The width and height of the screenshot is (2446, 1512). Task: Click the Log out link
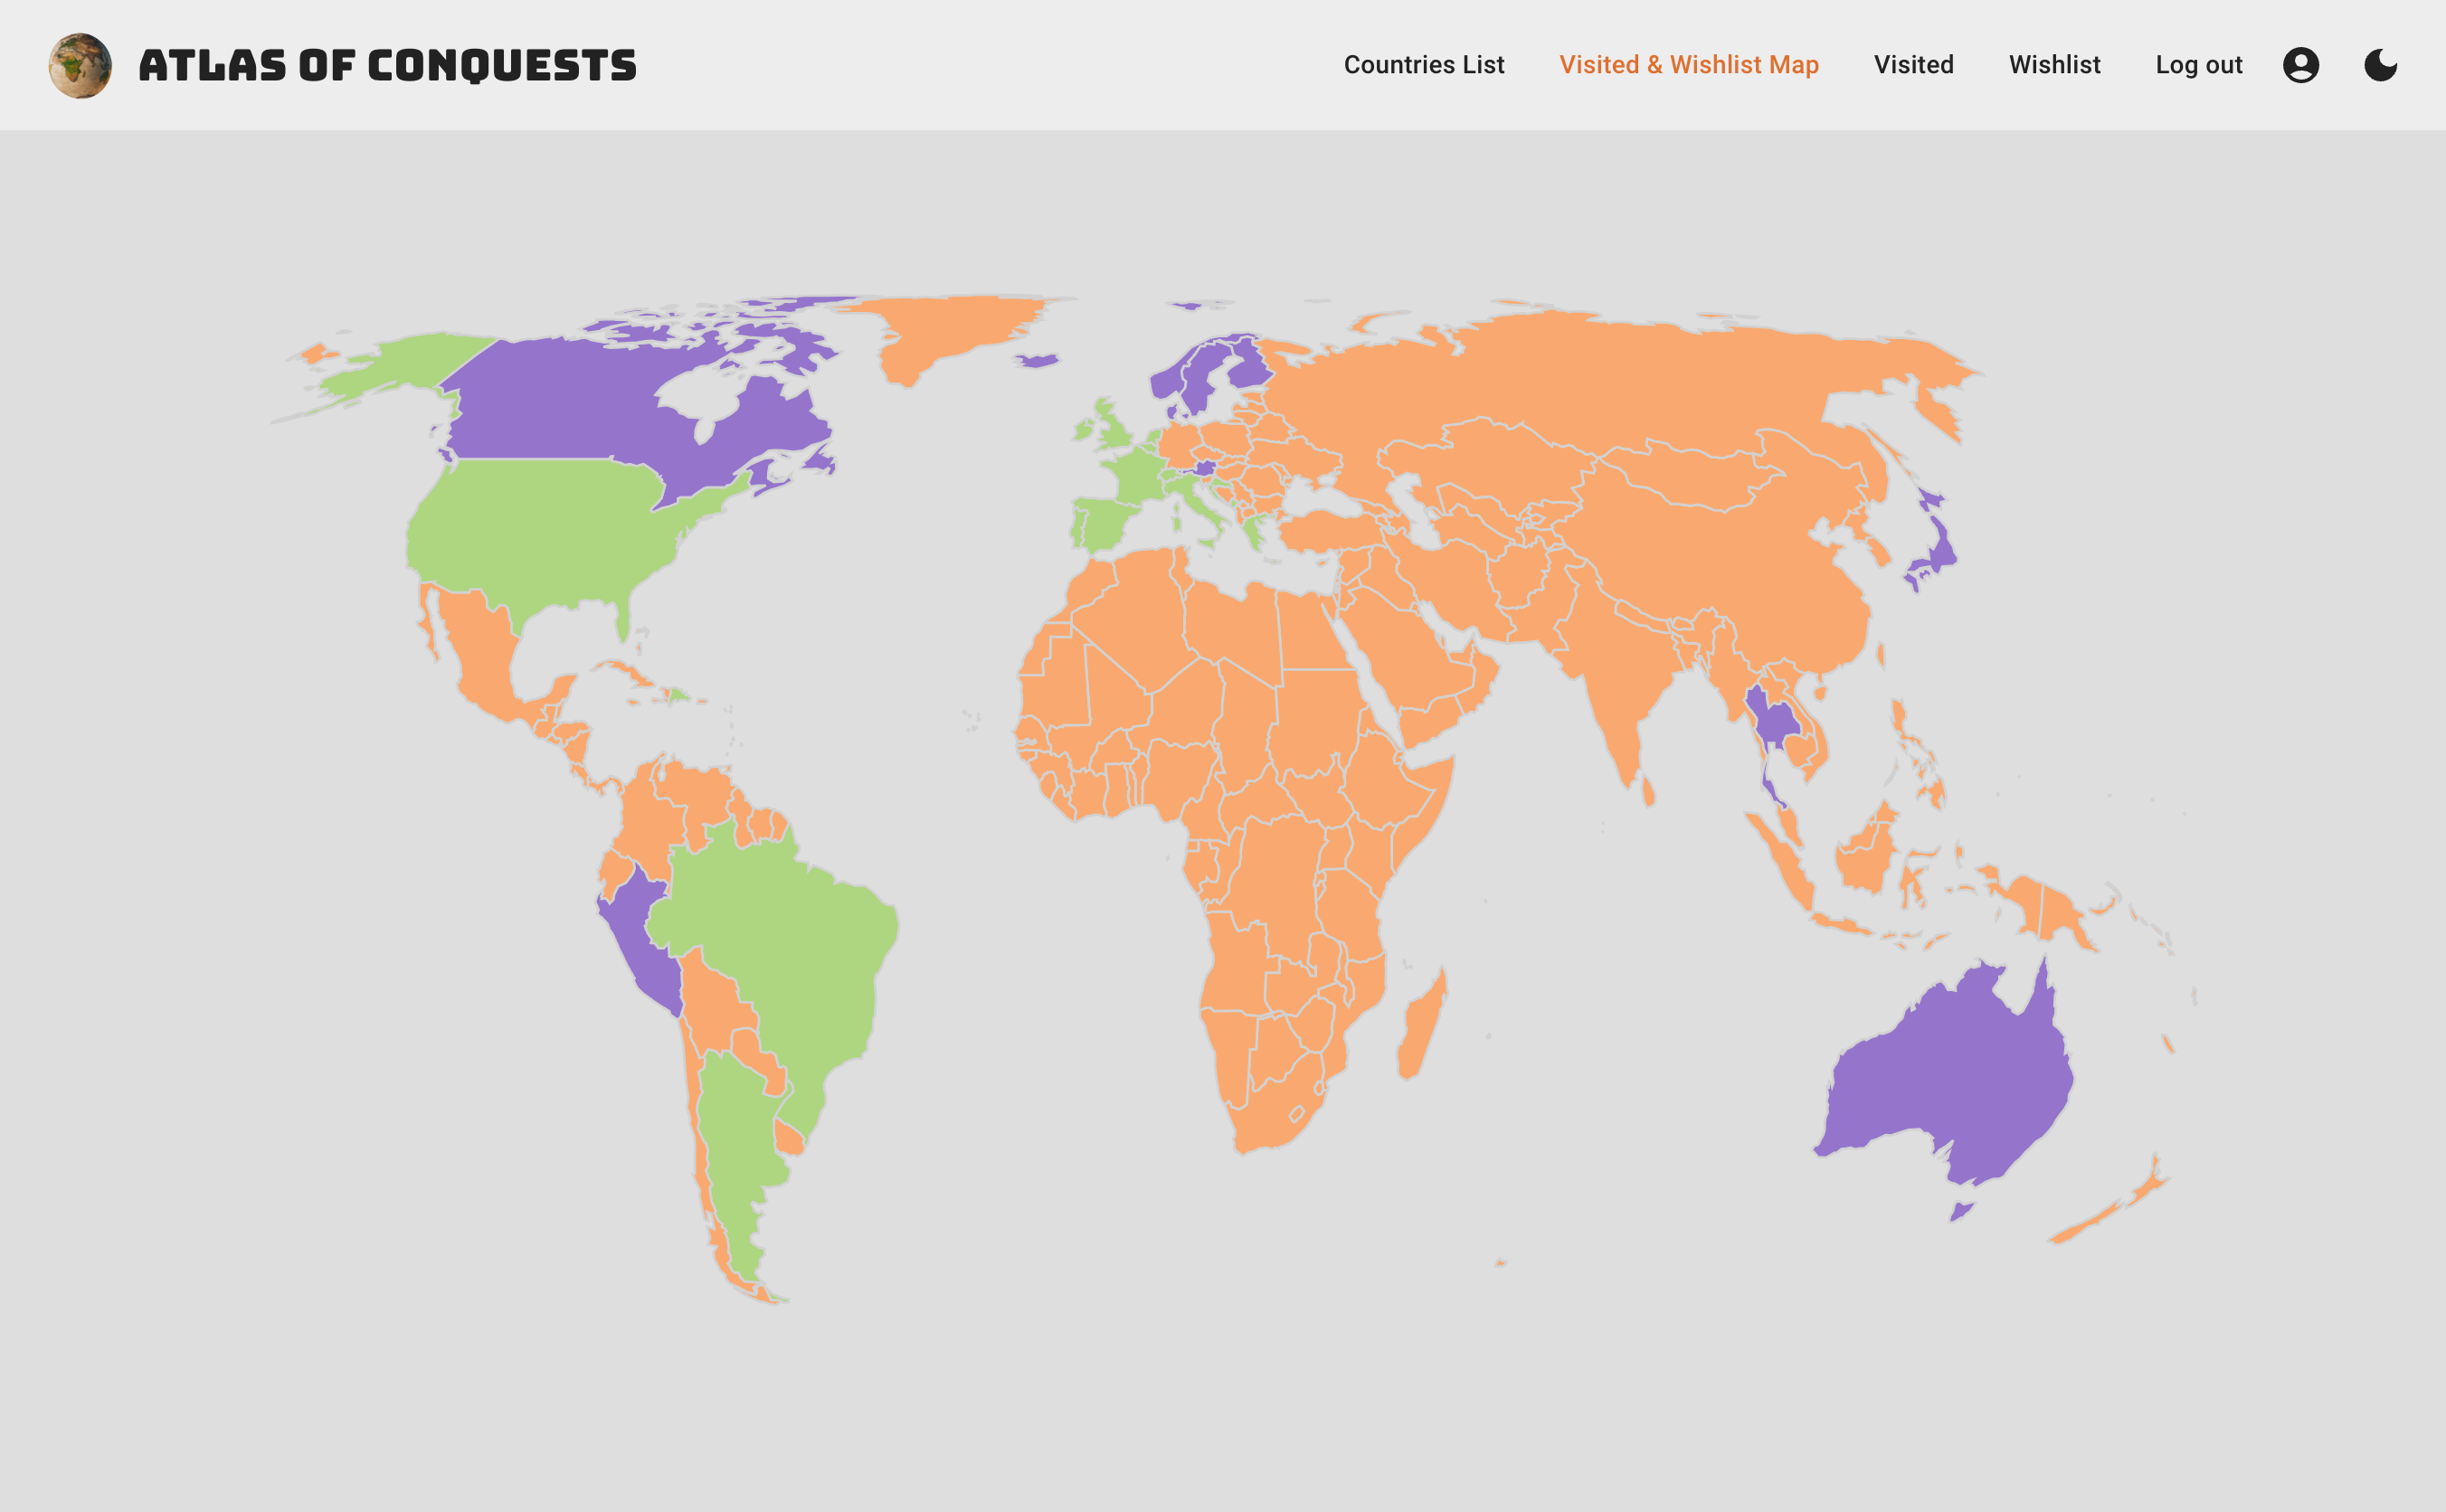(x=2198, y=65)
